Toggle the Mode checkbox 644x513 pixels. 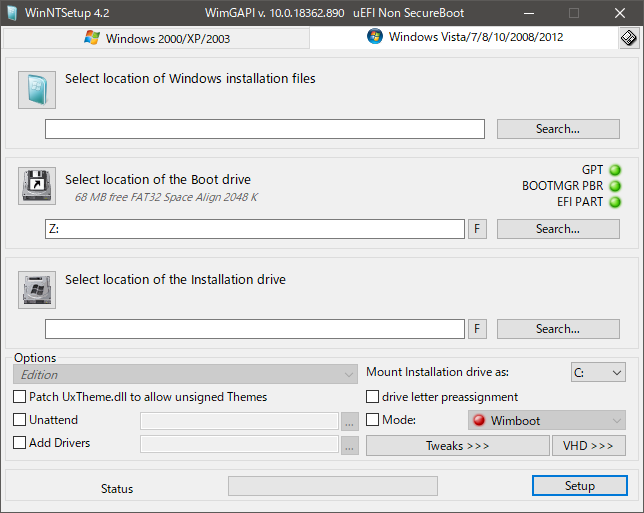coord(372,420)
